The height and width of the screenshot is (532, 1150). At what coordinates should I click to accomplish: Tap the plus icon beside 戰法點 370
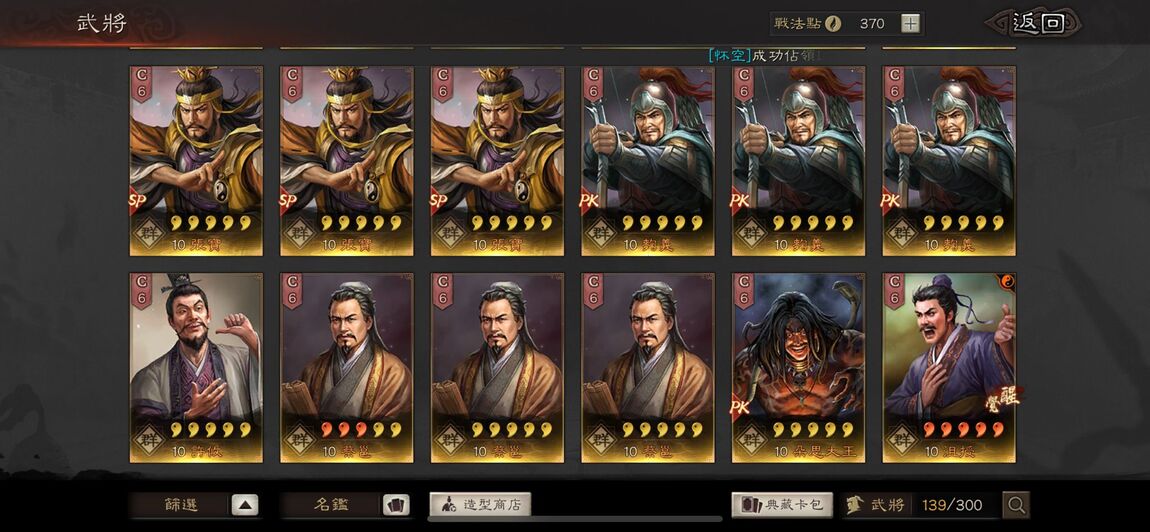[x=910, y=23]
